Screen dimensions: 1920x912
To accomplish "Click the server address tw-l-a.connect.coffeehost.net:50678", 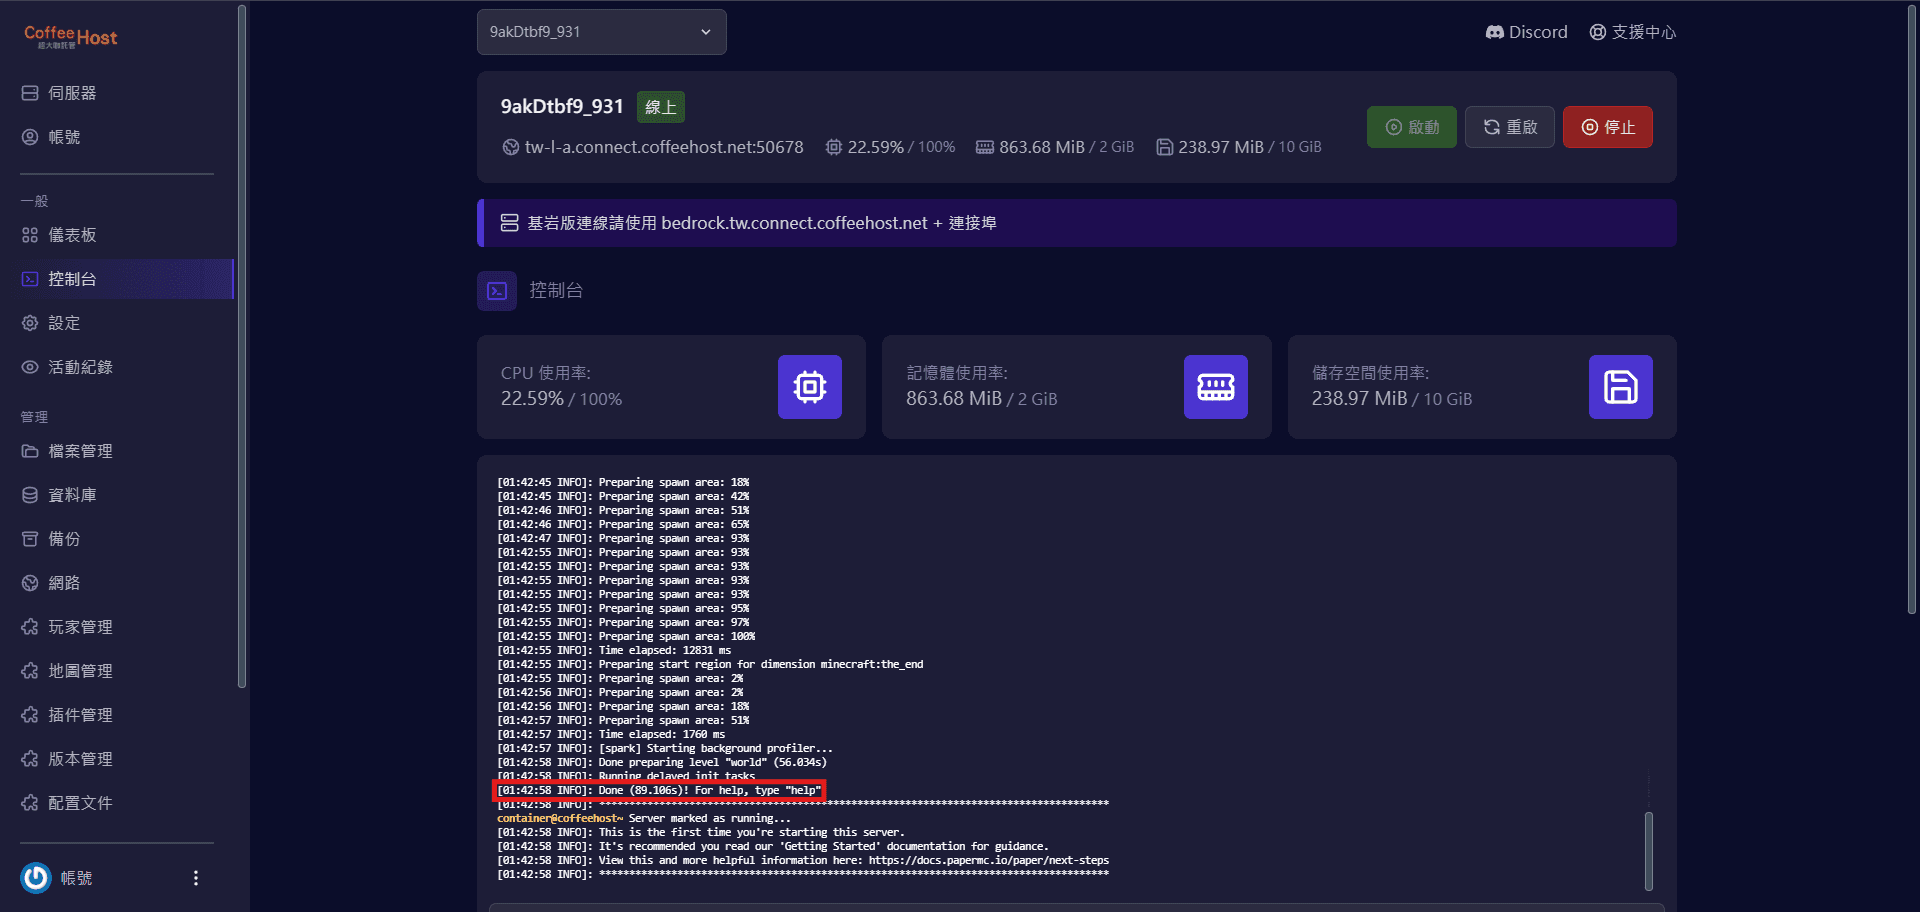I will [664, 147].
